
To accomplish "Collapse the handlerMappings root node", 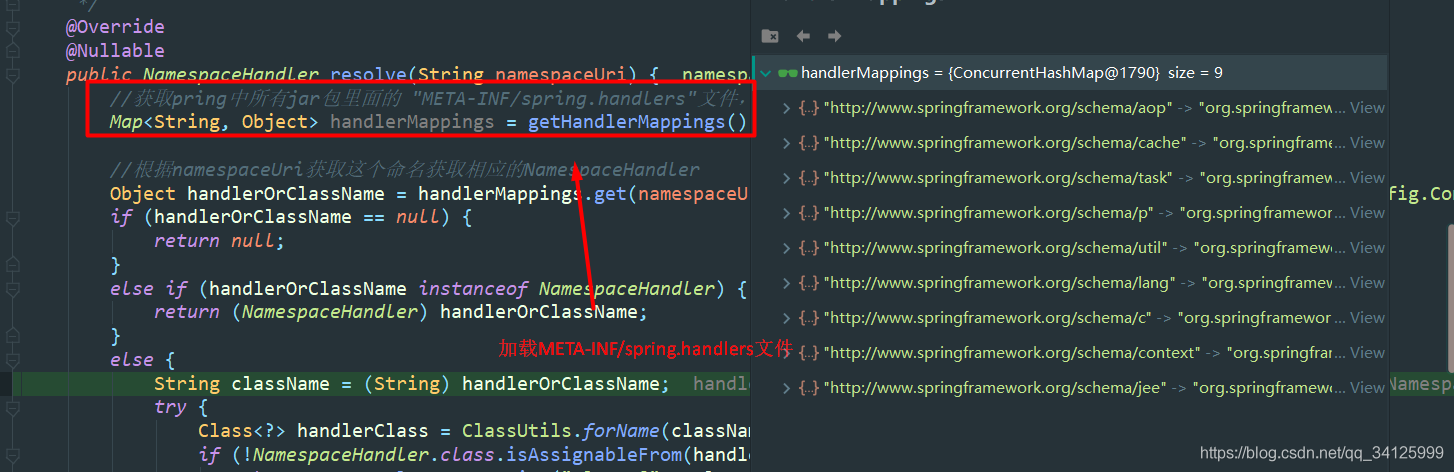I will click(x=765, y=73).
